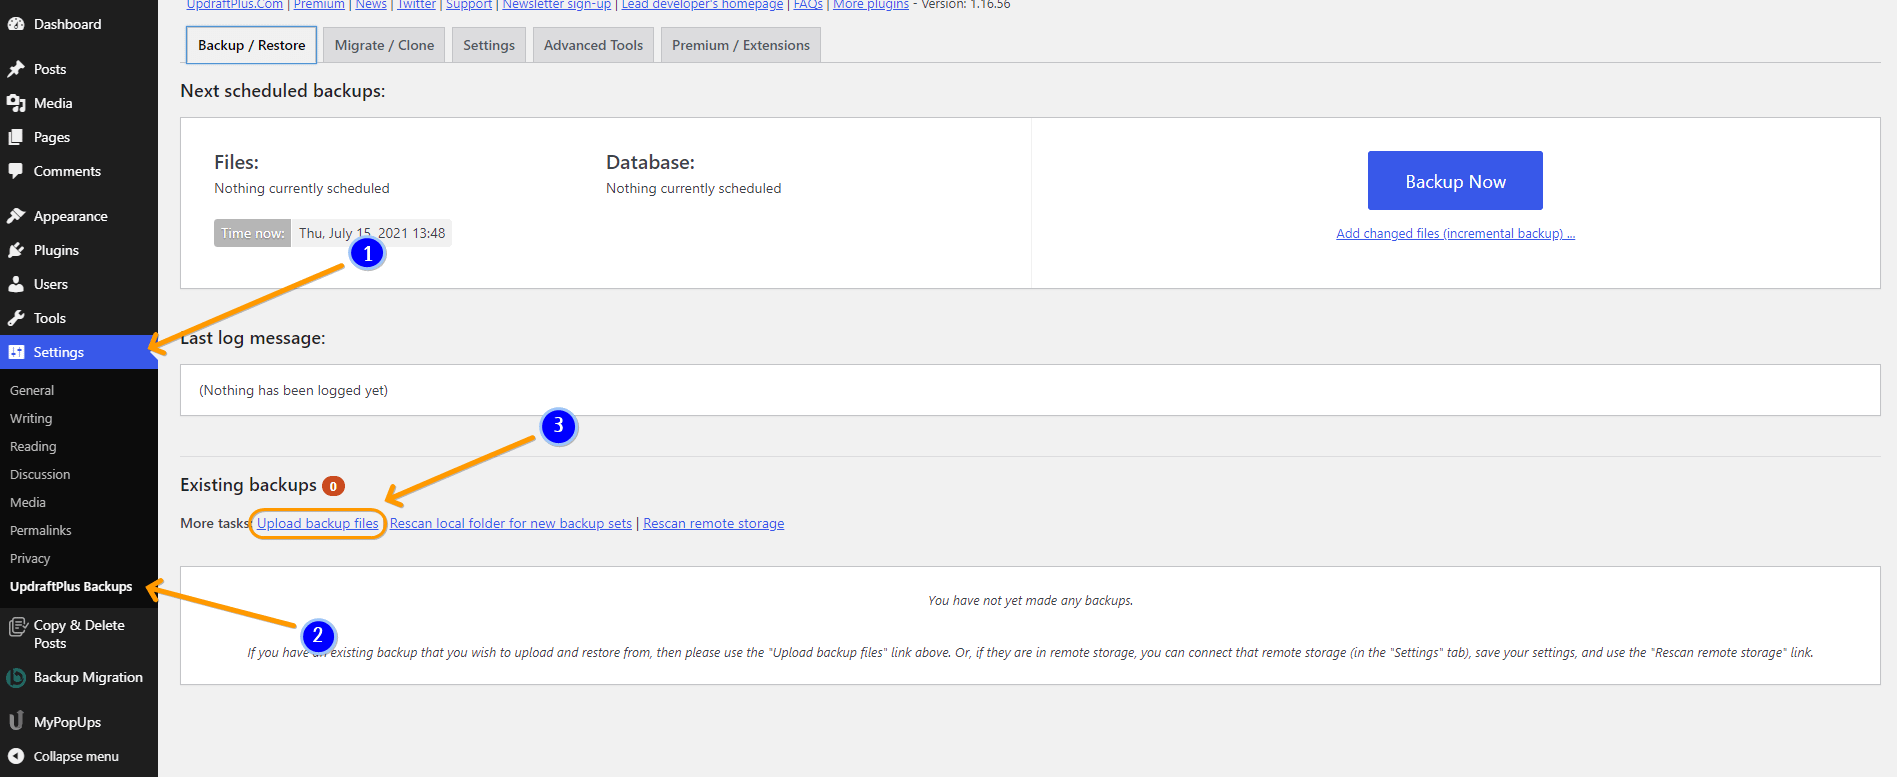Viewport: 1897px width, 777px height.
Task: Click the Comments speech bubble icon
Action: click(x=16, y=171)
